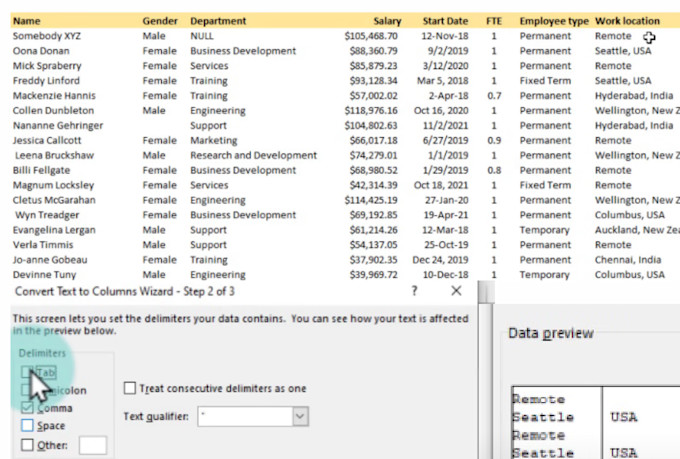Viewport: 680px width, 459px height.
Task: Click start date cell 12-Nov-18
Action: click(445, 36)
